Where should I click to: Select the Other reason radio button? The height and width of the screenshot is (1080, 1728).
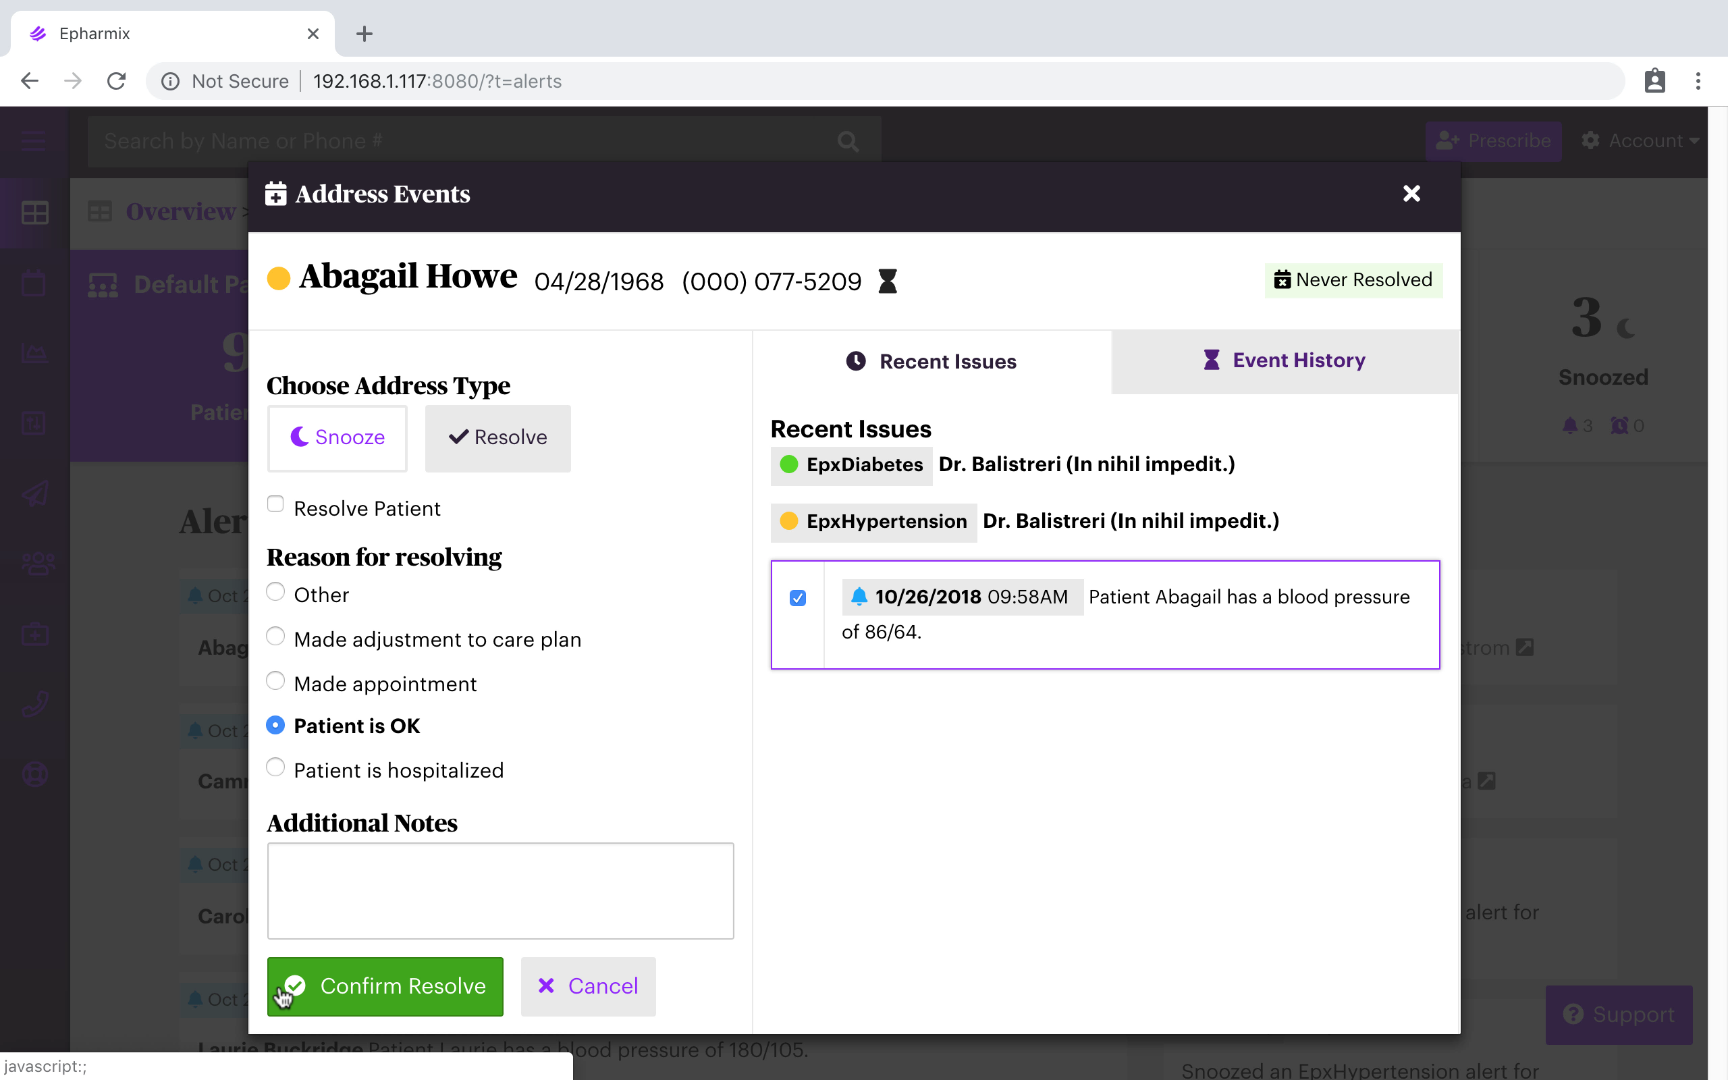point(276,592)
